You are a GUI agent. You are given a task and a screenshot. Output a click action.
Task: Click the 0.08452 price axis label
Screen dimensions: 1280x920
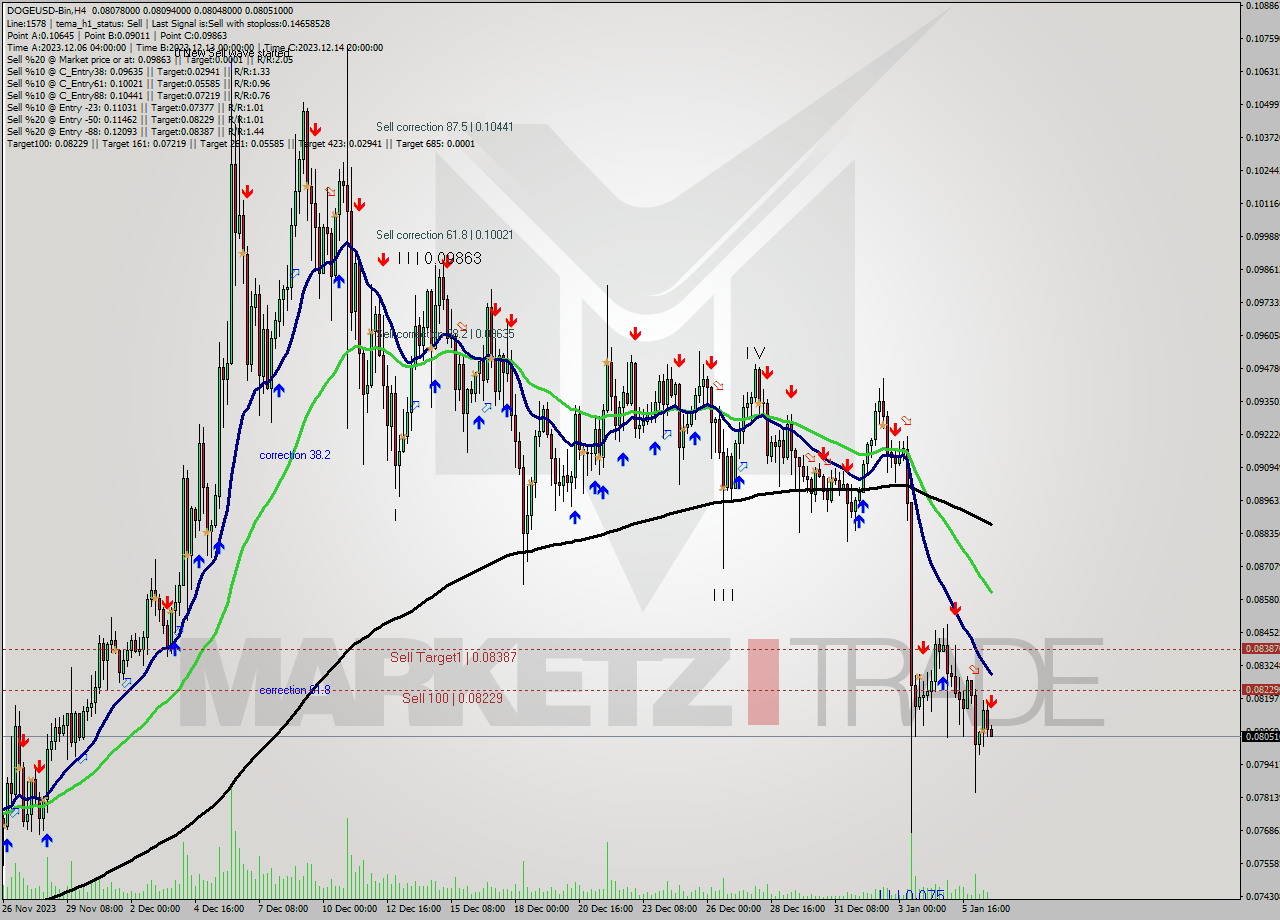click(1261, 632)
